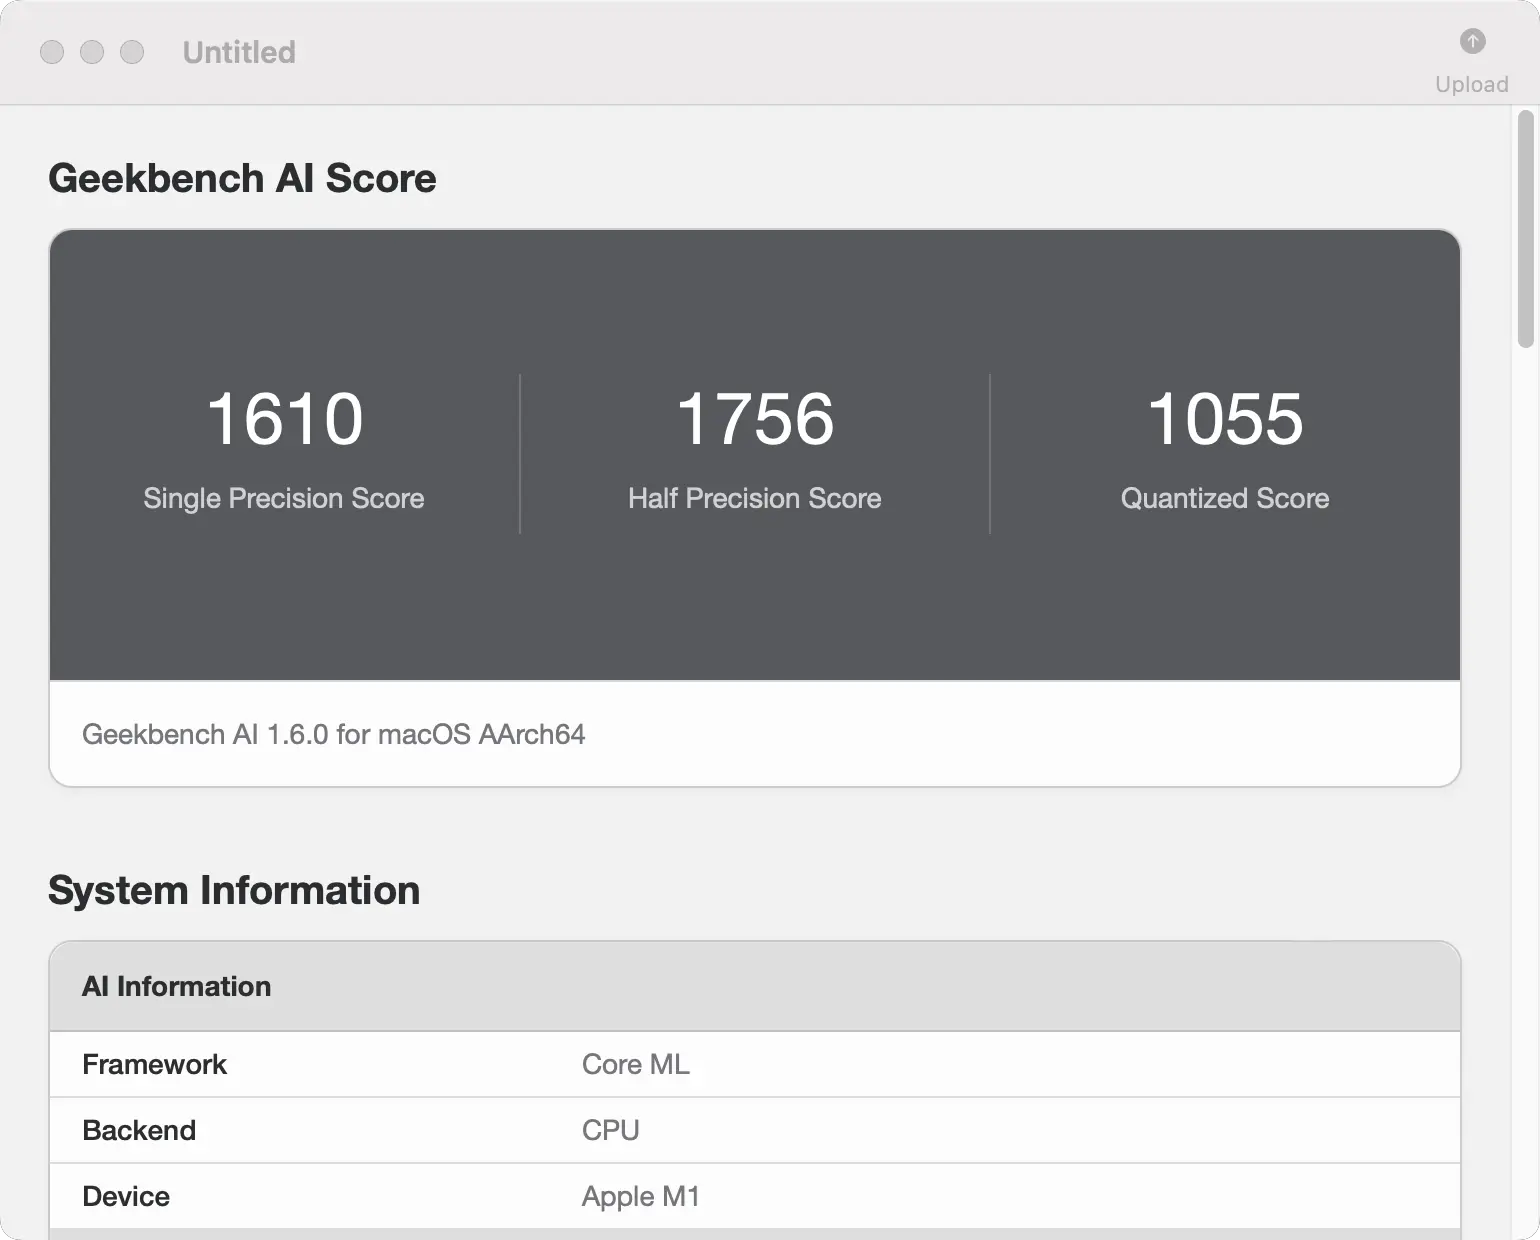Click the CPU backend value
This screenshot has width=1540, height=1240.
point(610,1130)
